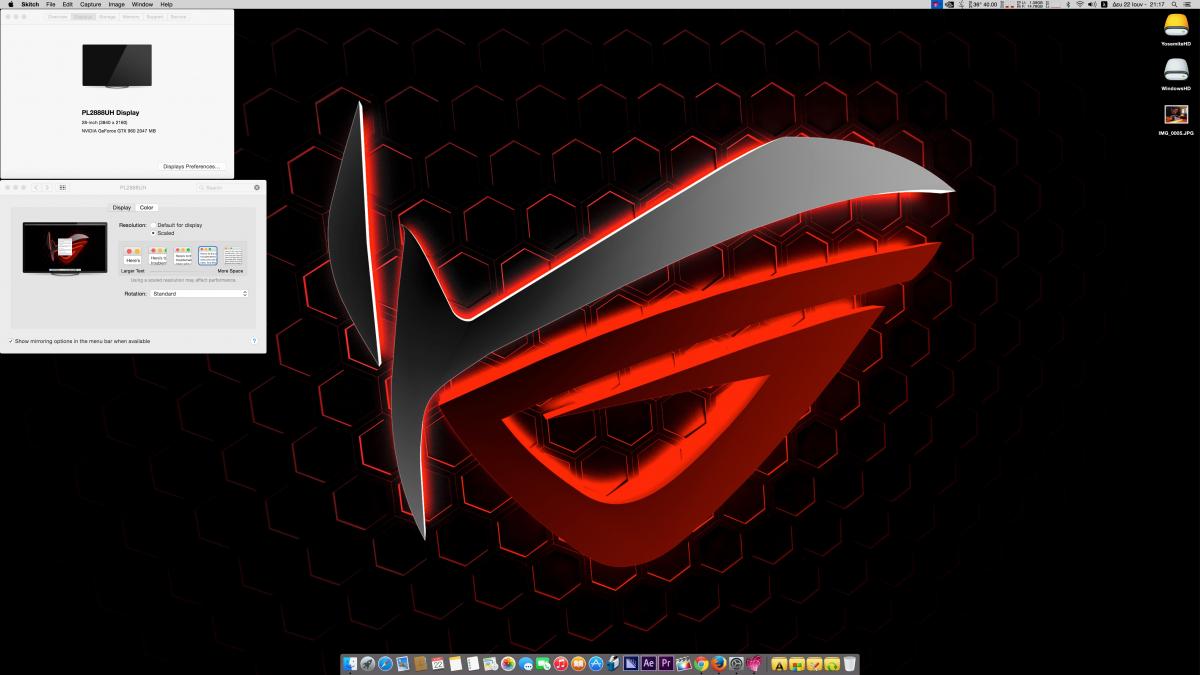This screenshot has width=1200, height=675.
Task: Click the search field in Displays preferences
Action: [227, 187]
